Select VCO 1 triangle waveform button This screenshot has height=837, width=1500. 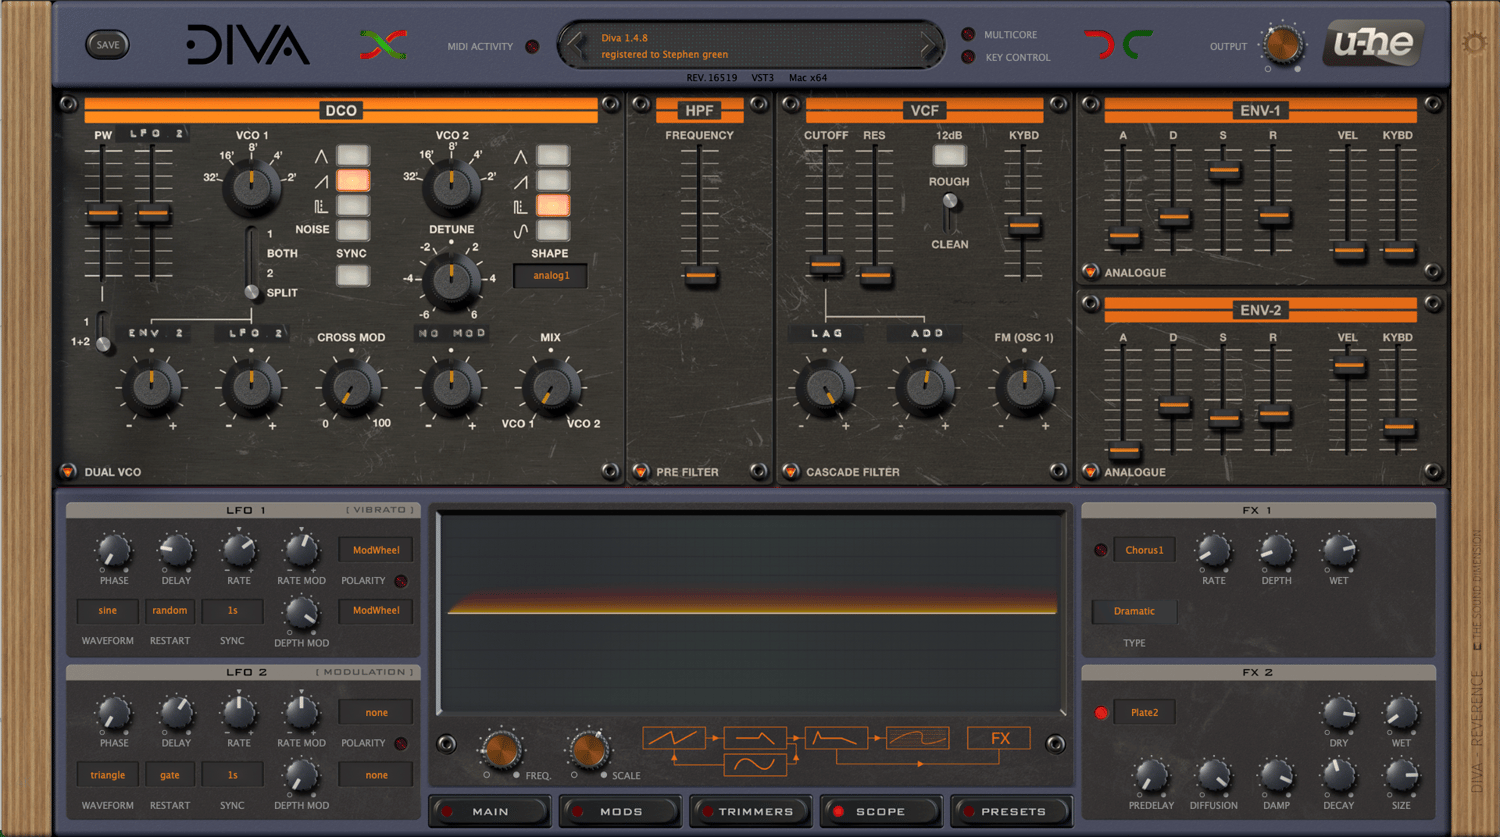(352, 155)
